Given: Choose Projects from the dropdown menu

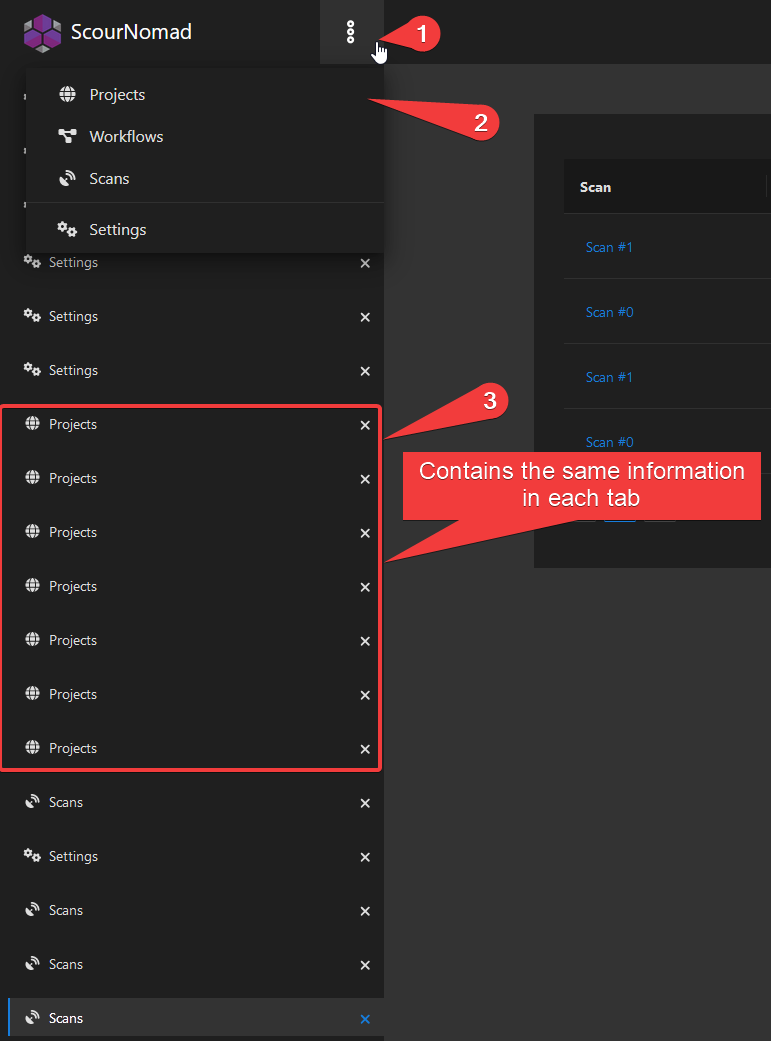Looking at the screenshot, I should coord(205,94).
